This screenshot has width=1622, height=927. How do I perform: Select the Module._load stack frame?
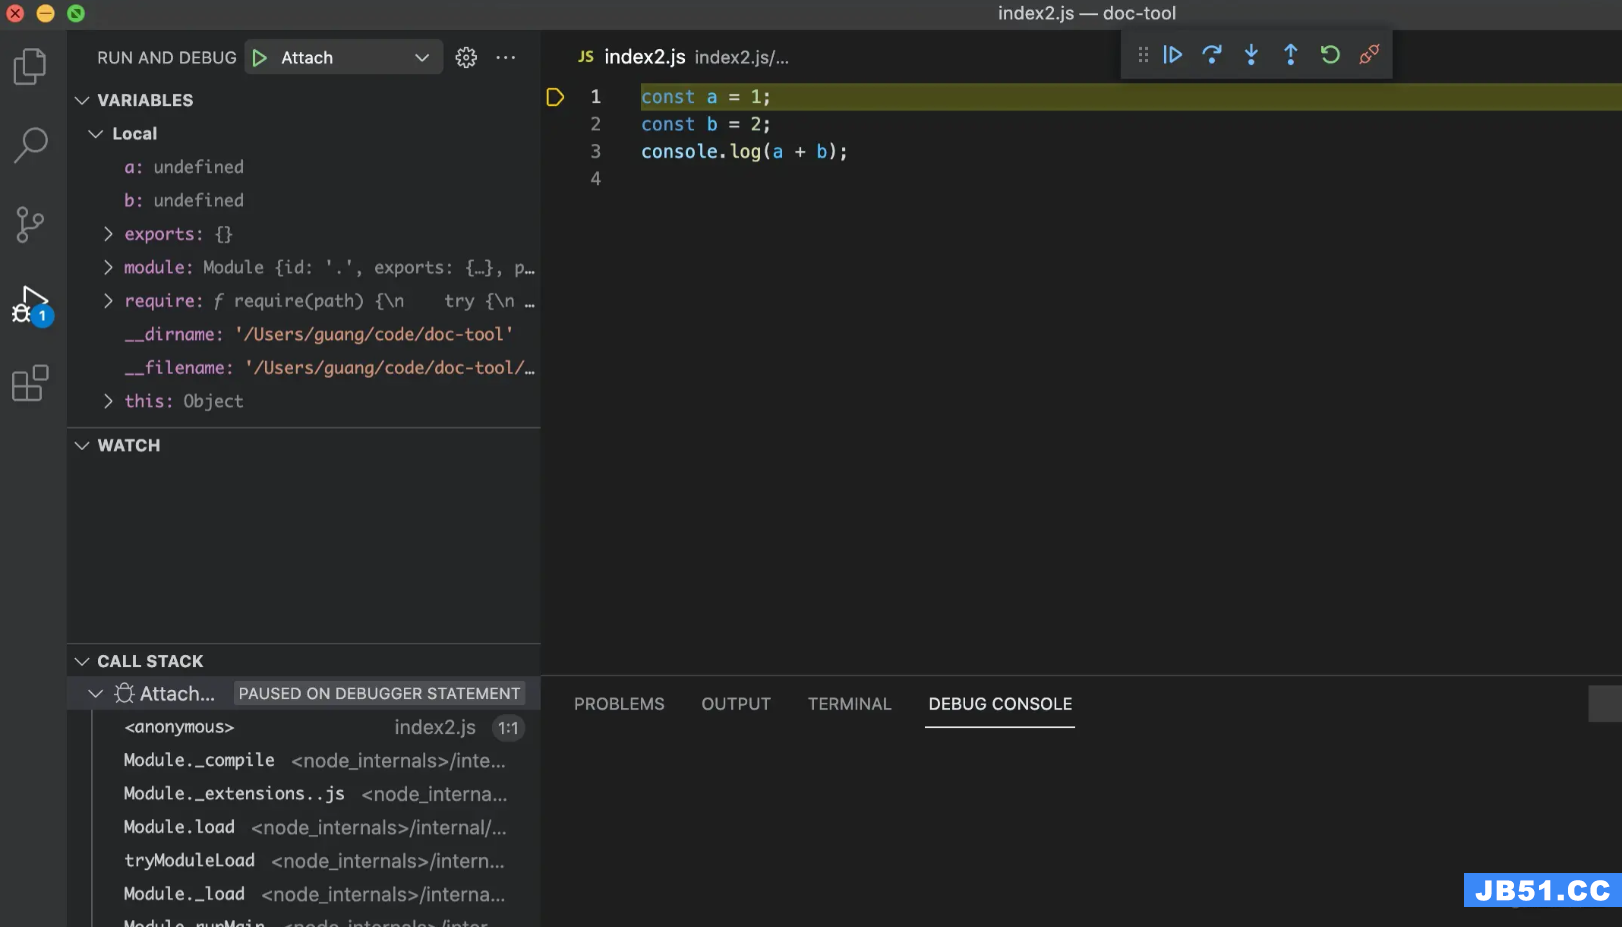coord(304,894)
